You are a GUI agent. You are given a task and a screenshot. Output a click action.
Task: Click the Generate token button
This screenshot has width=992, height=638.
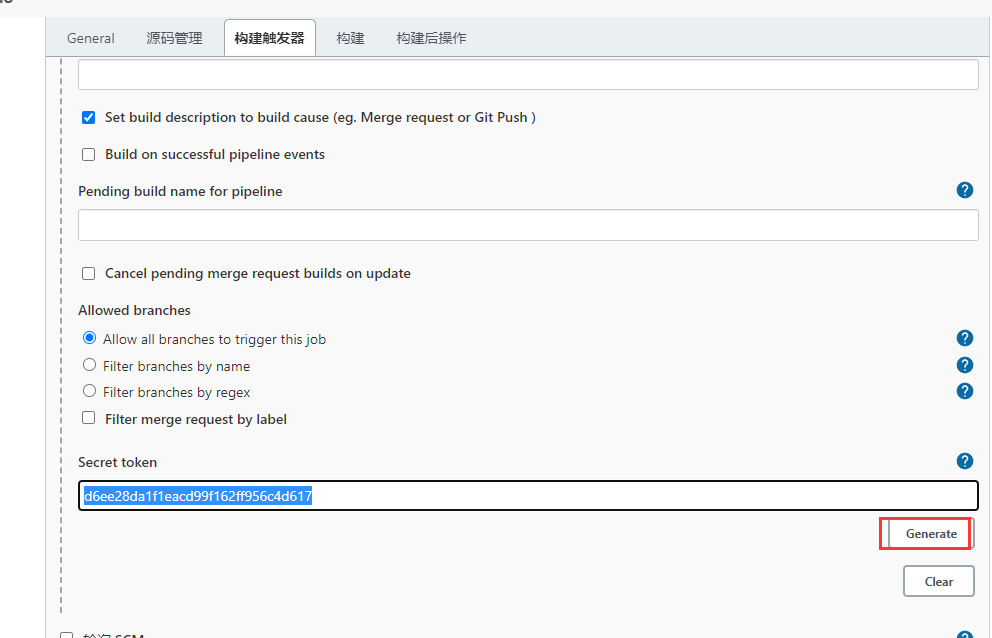pos(931,534)
